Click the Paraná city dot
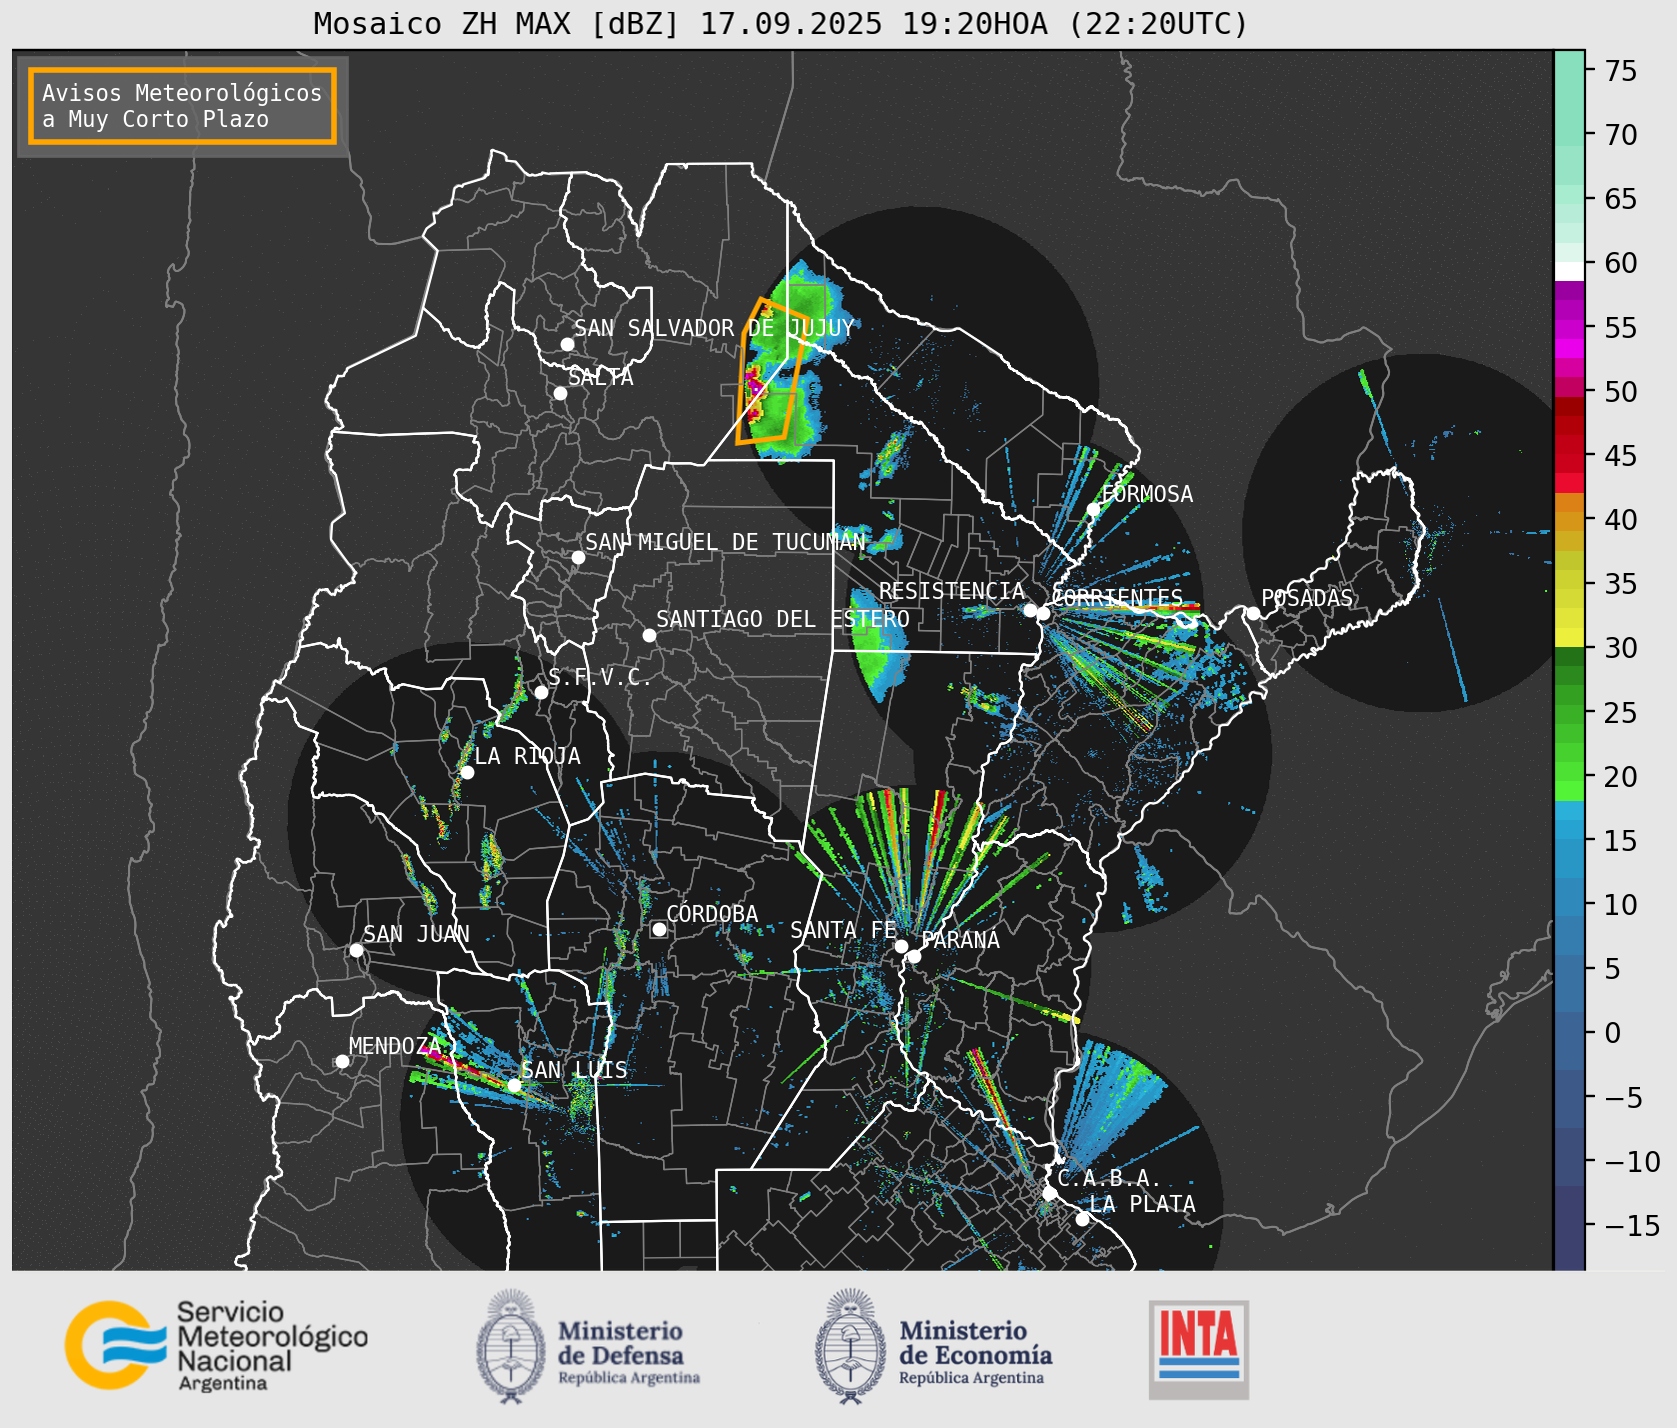The image size is (1677, 1428). pos(914,956)
